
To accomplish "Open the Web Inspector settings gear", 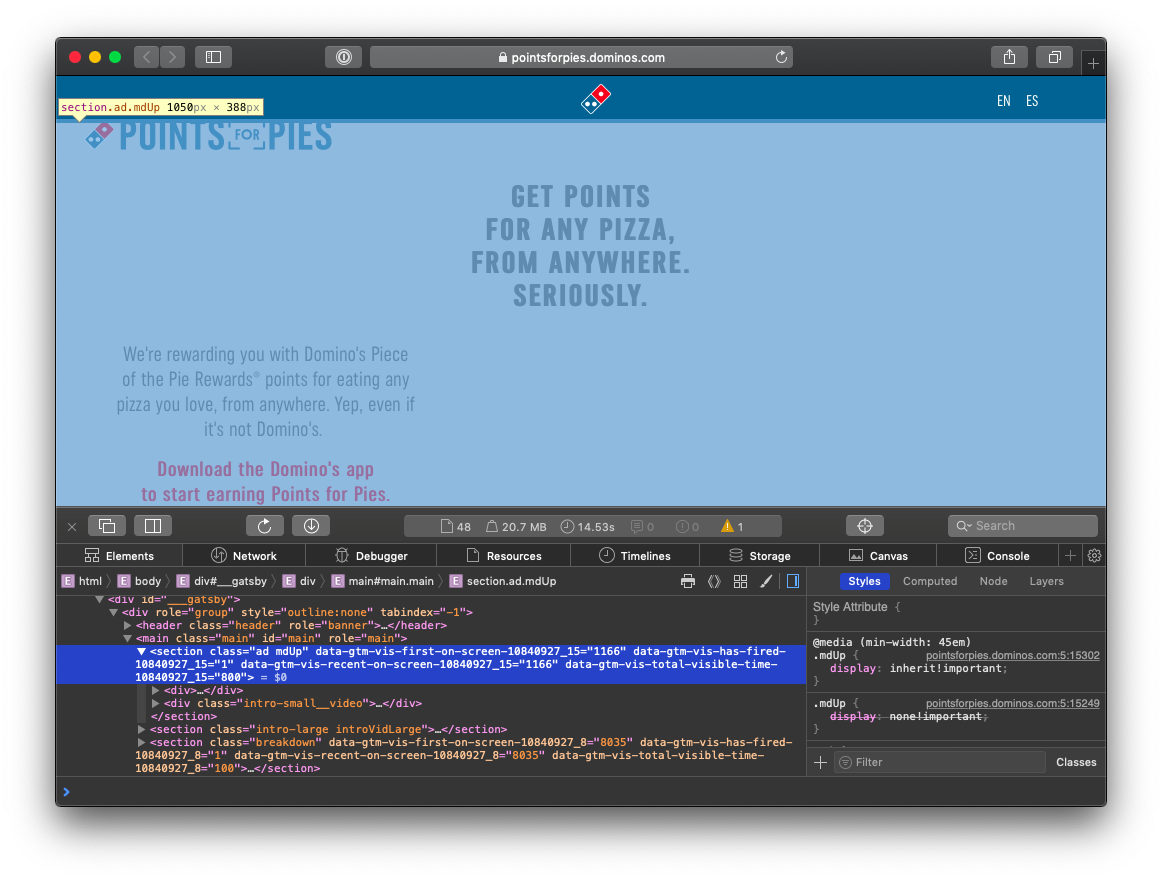I will click(x=1094, y=556).
